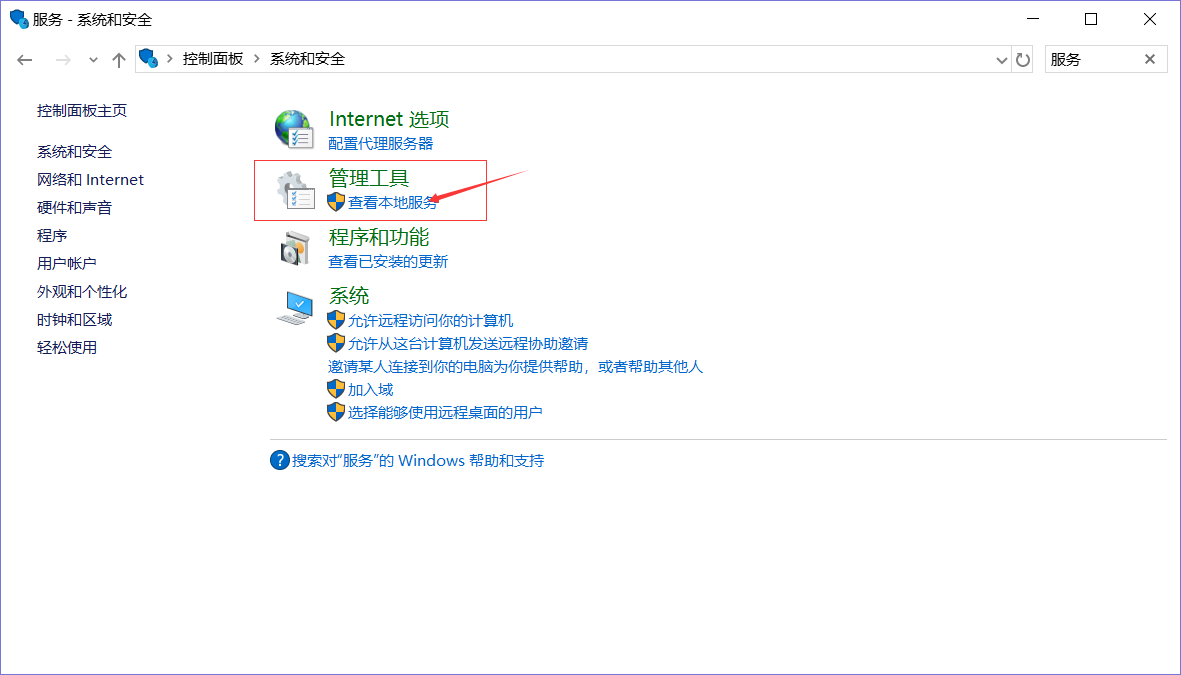
Task: Expand the chevron before 系统和安全 breadcrumb
Action: coord(257,59)
